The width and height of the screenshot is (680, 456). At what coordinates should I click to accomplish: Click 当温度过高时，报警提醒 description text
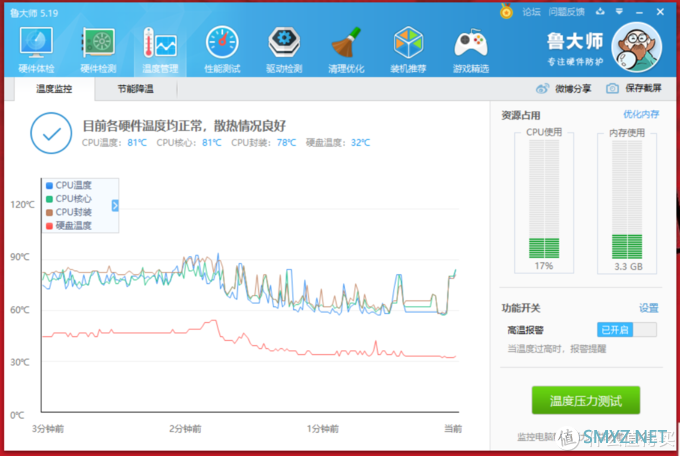(557, 349)
